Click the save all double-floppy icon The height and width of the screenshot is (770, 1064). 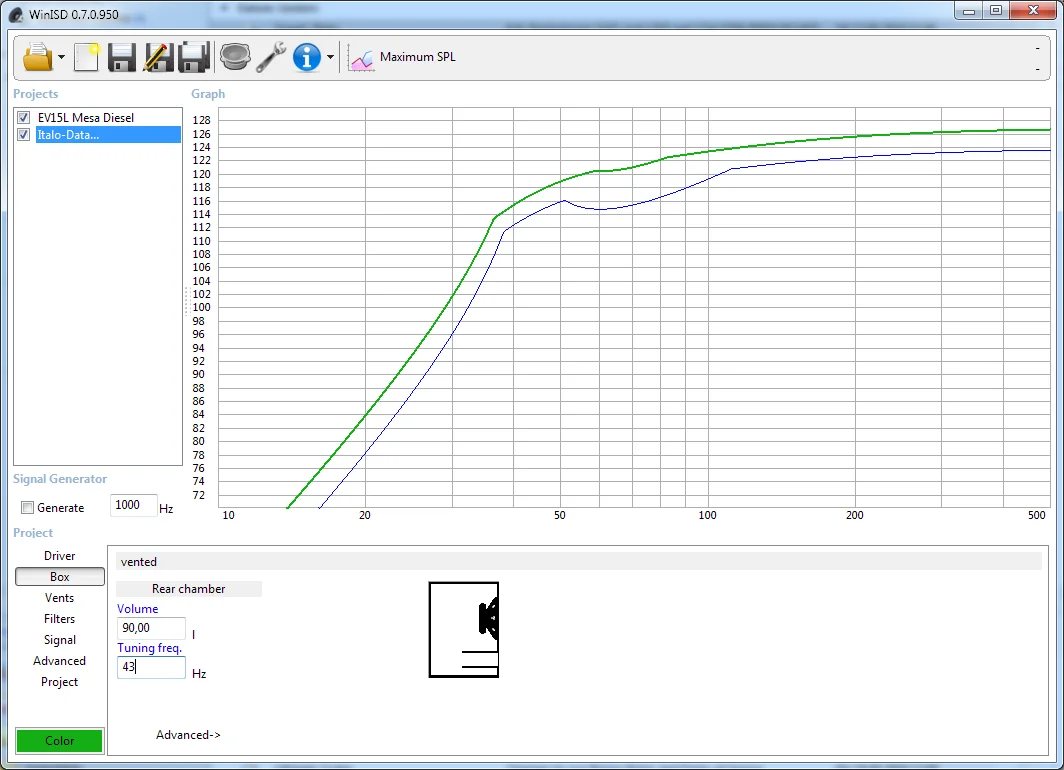tap(193, 57)
